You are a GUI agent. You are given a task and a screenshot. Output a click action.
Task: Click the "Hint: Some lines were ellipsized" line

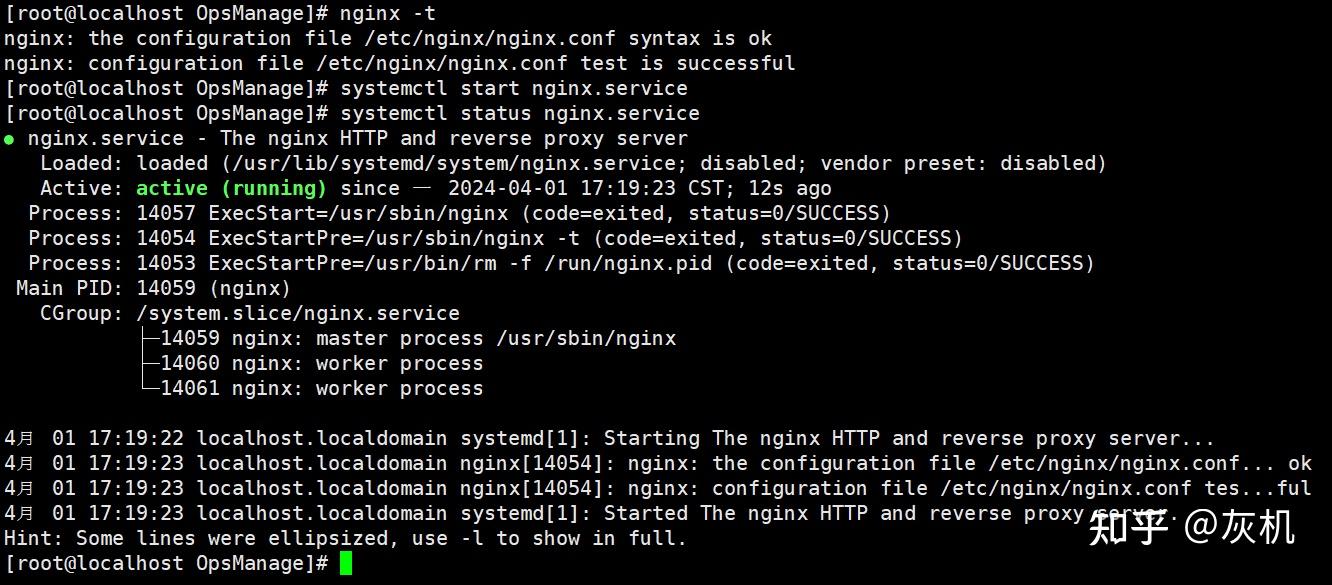tap(345, 538)
